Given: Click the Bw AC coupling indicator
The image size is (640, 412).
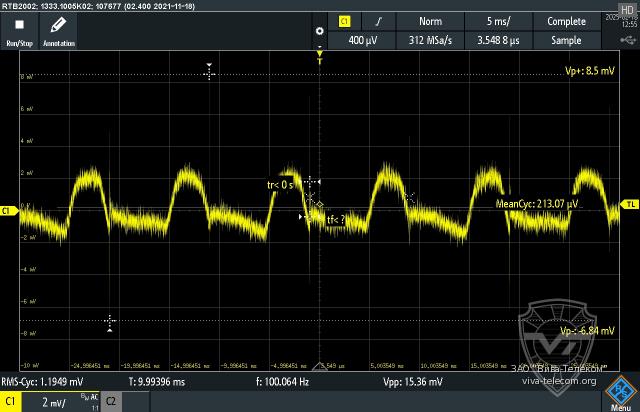Looking at the screenshot, I should tap(89, 397).
